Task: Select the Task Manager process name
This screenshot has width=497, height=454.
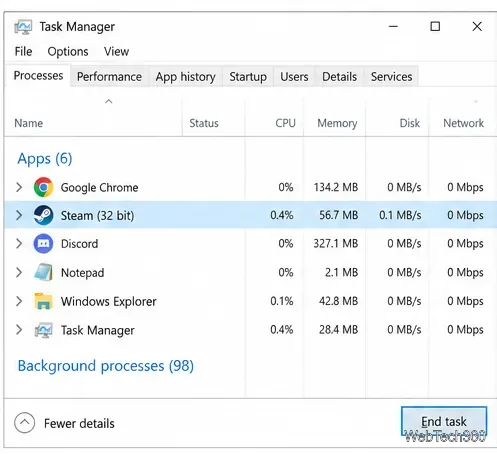Action: 98,330
